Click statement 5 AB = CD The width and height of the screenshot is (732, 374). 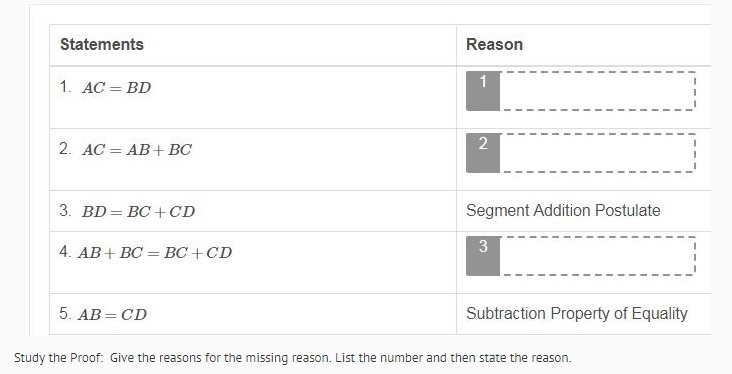(112, 315)
